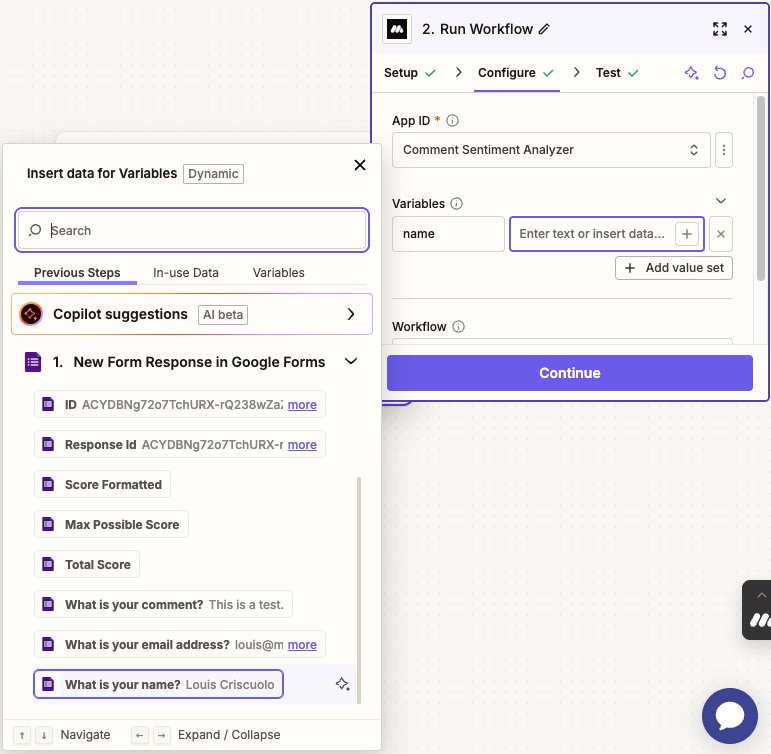Click the undo/revert arrow icon in panel header
Viewport: 771px width, 754px height.
(x=720, y=73)
